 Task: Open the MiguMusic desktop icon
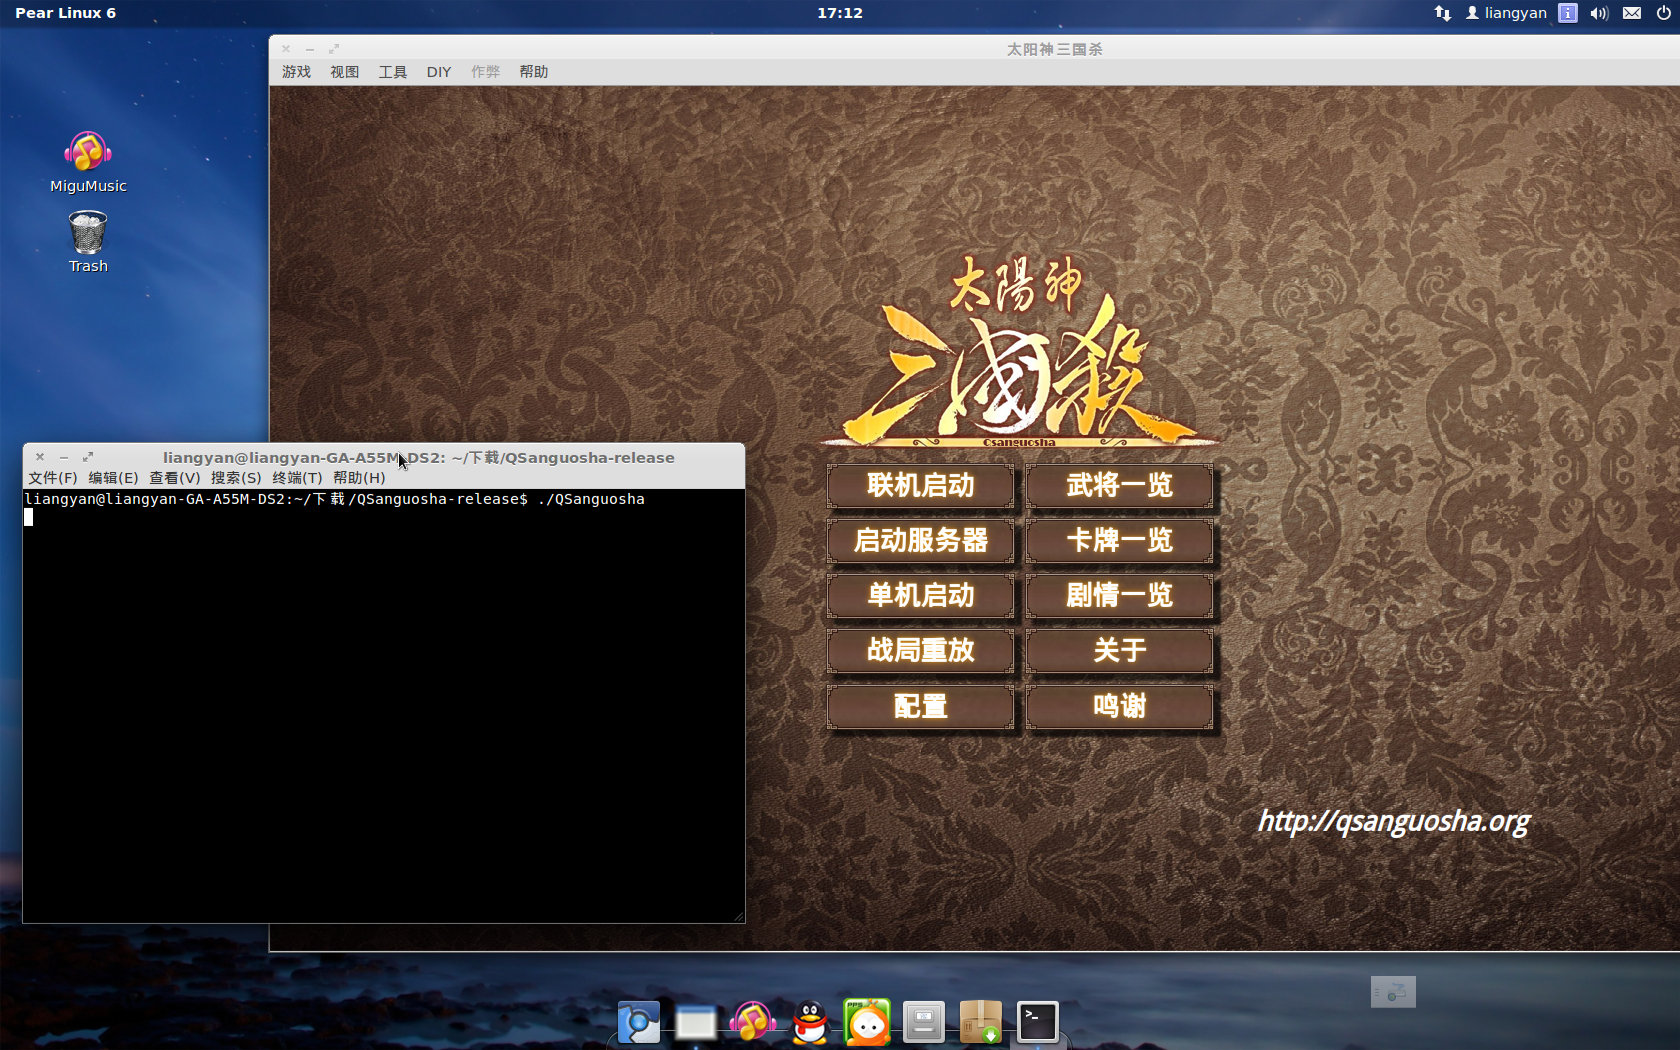click(x=88, y=162)
